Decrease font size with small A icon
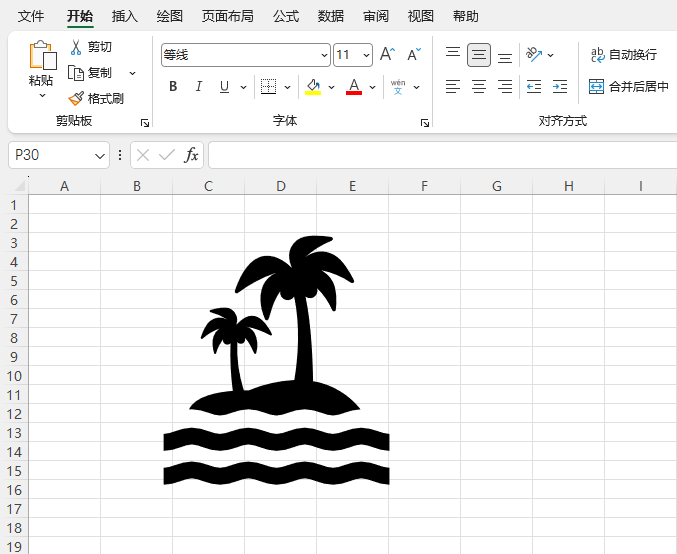Screen dimensions: 677x554 (414, 54)
